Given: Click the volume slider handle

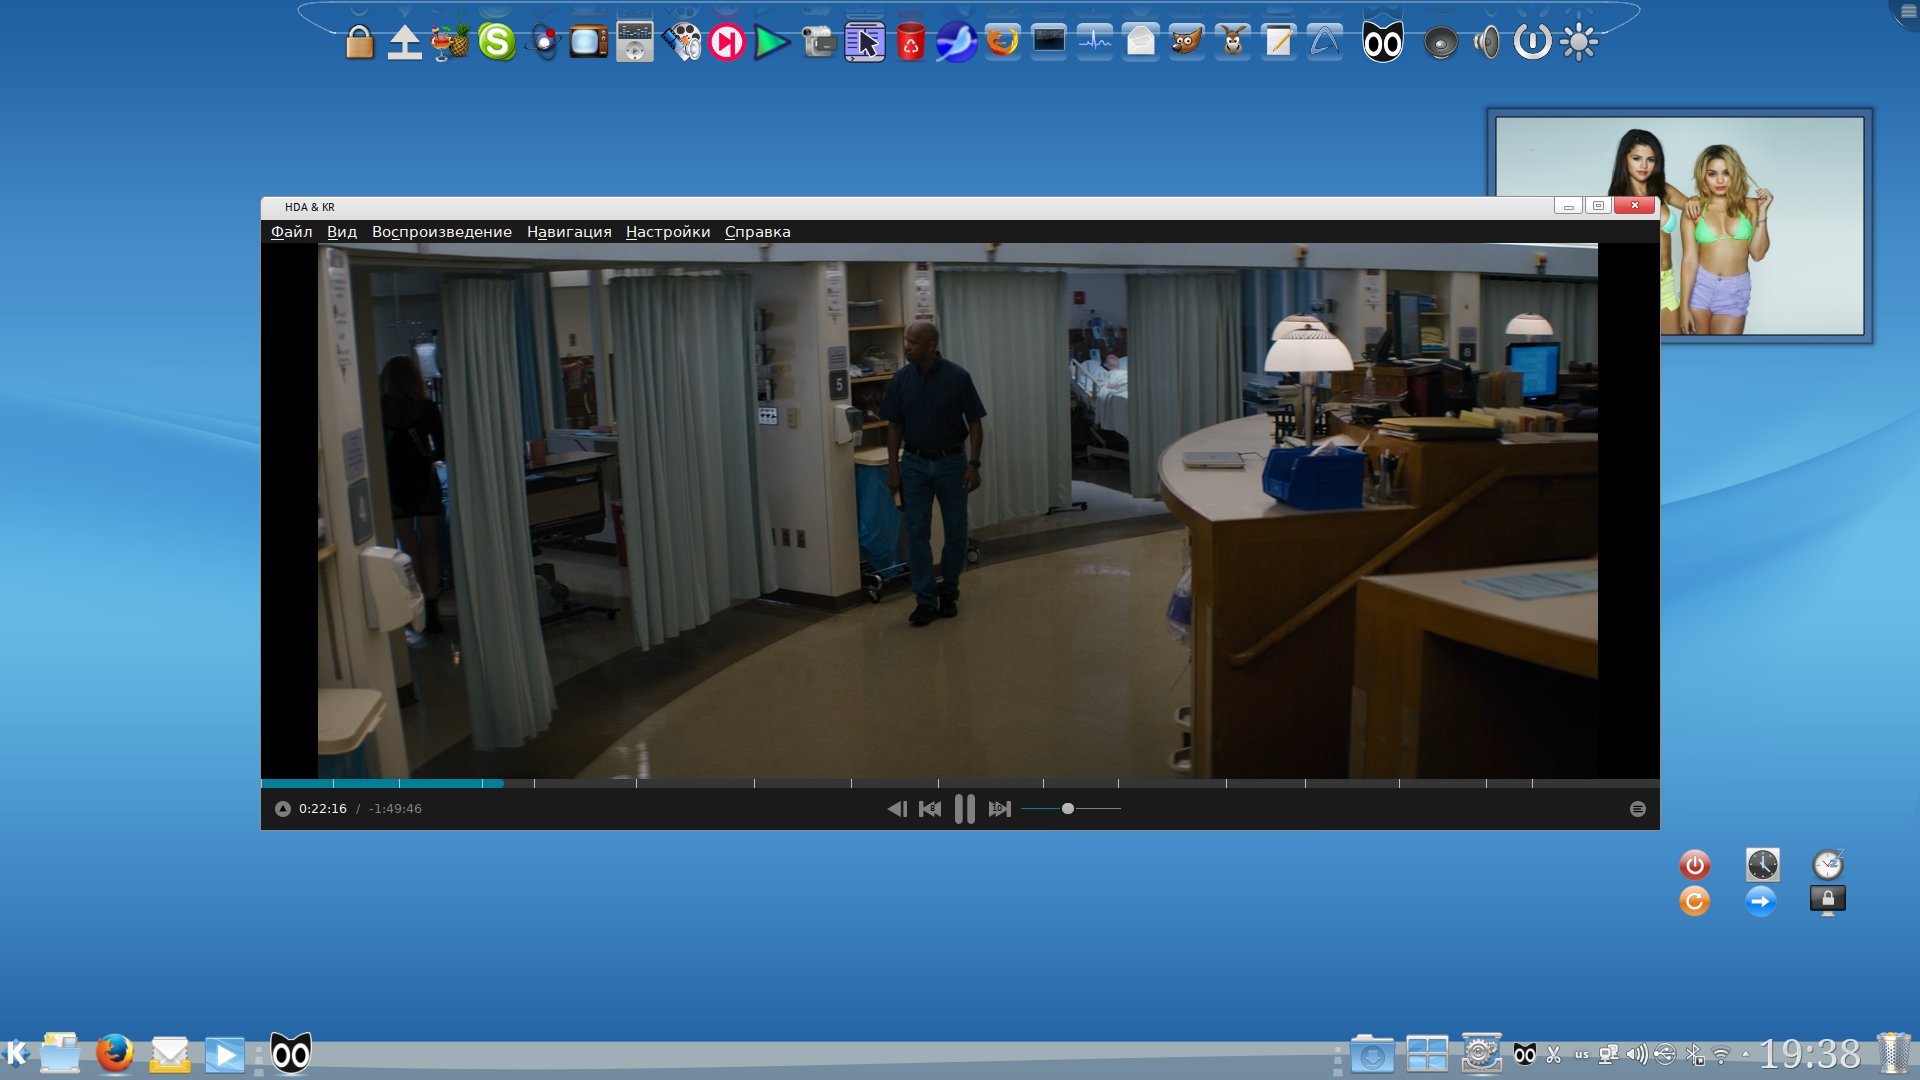Looking at the screenshot, I should click(x=1068, y=809).
